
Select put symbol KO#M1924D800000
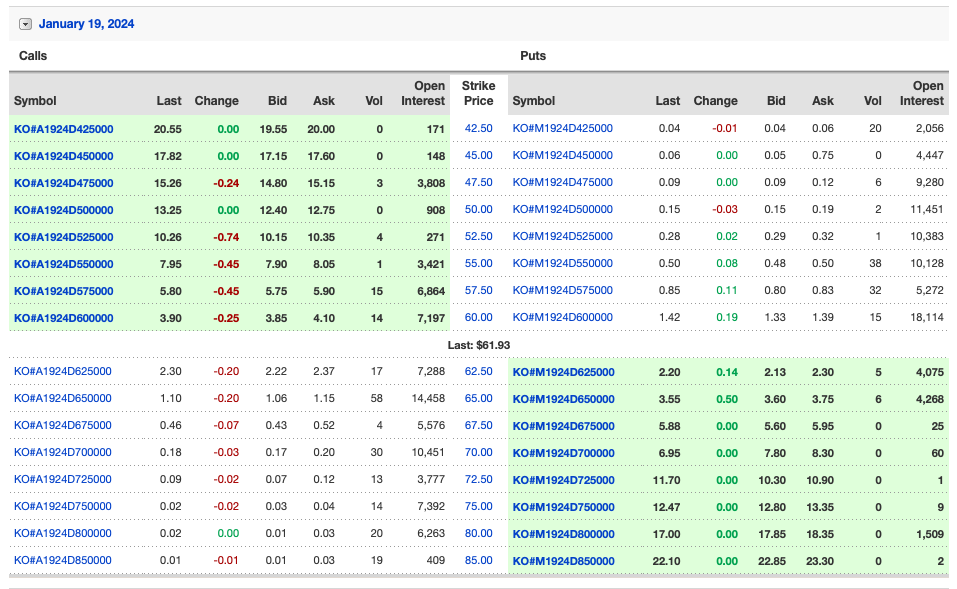tap(563, 534)
